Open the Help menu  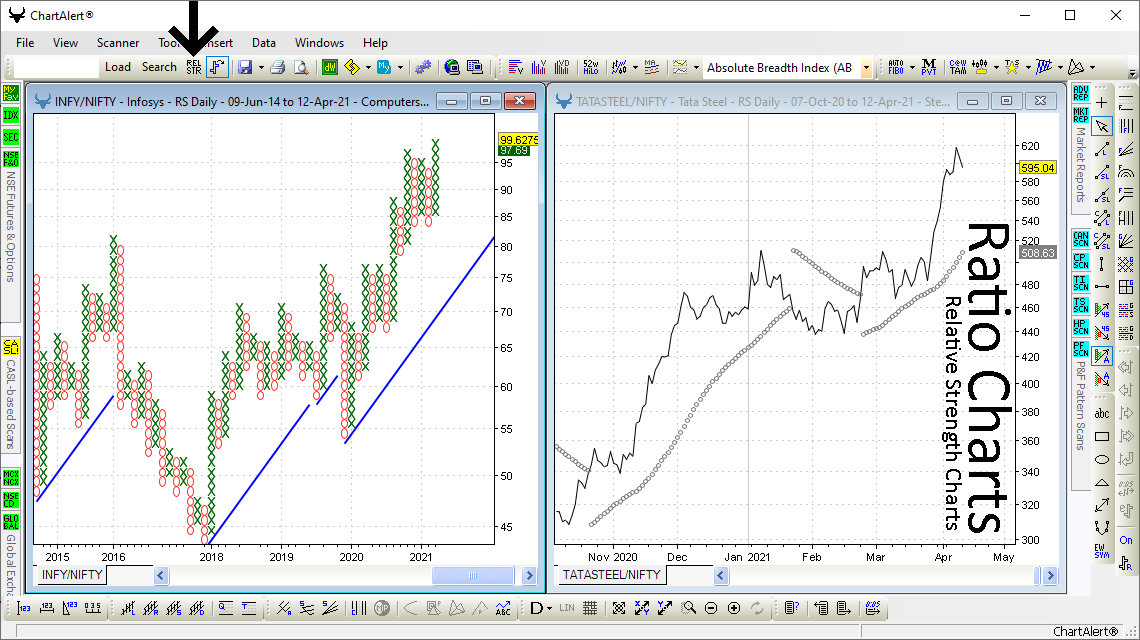375,43
